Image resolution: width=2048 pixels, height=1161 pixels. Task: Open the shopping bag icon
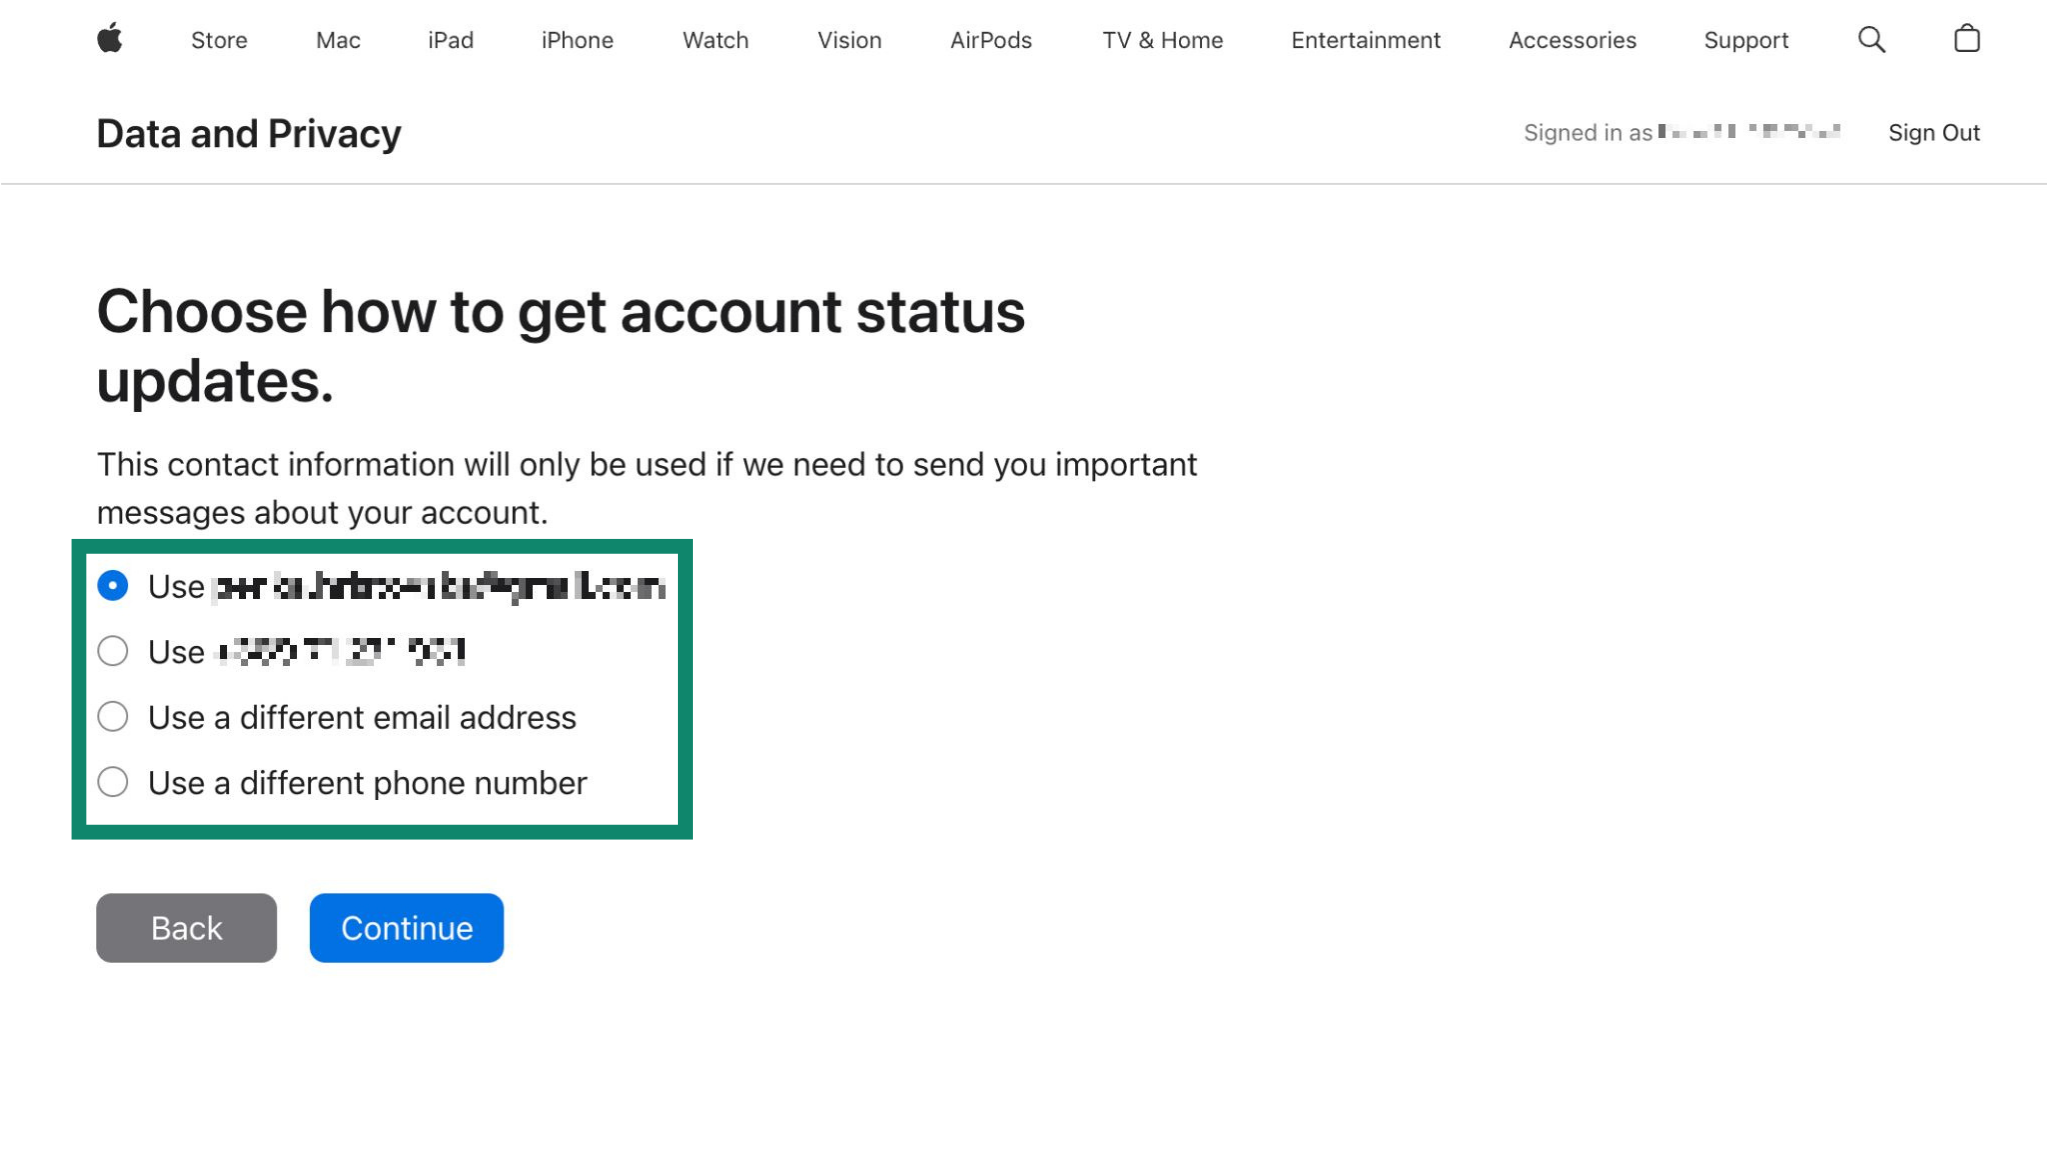click(x=1966, y=38)
